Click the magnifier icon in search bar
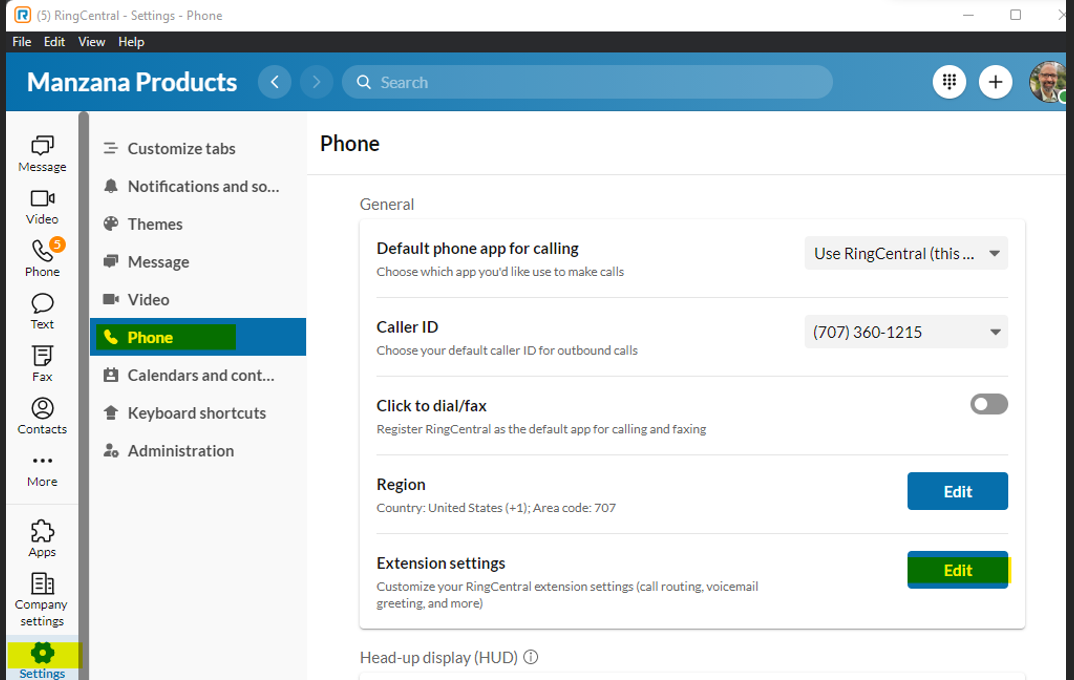 pos(364,82)
